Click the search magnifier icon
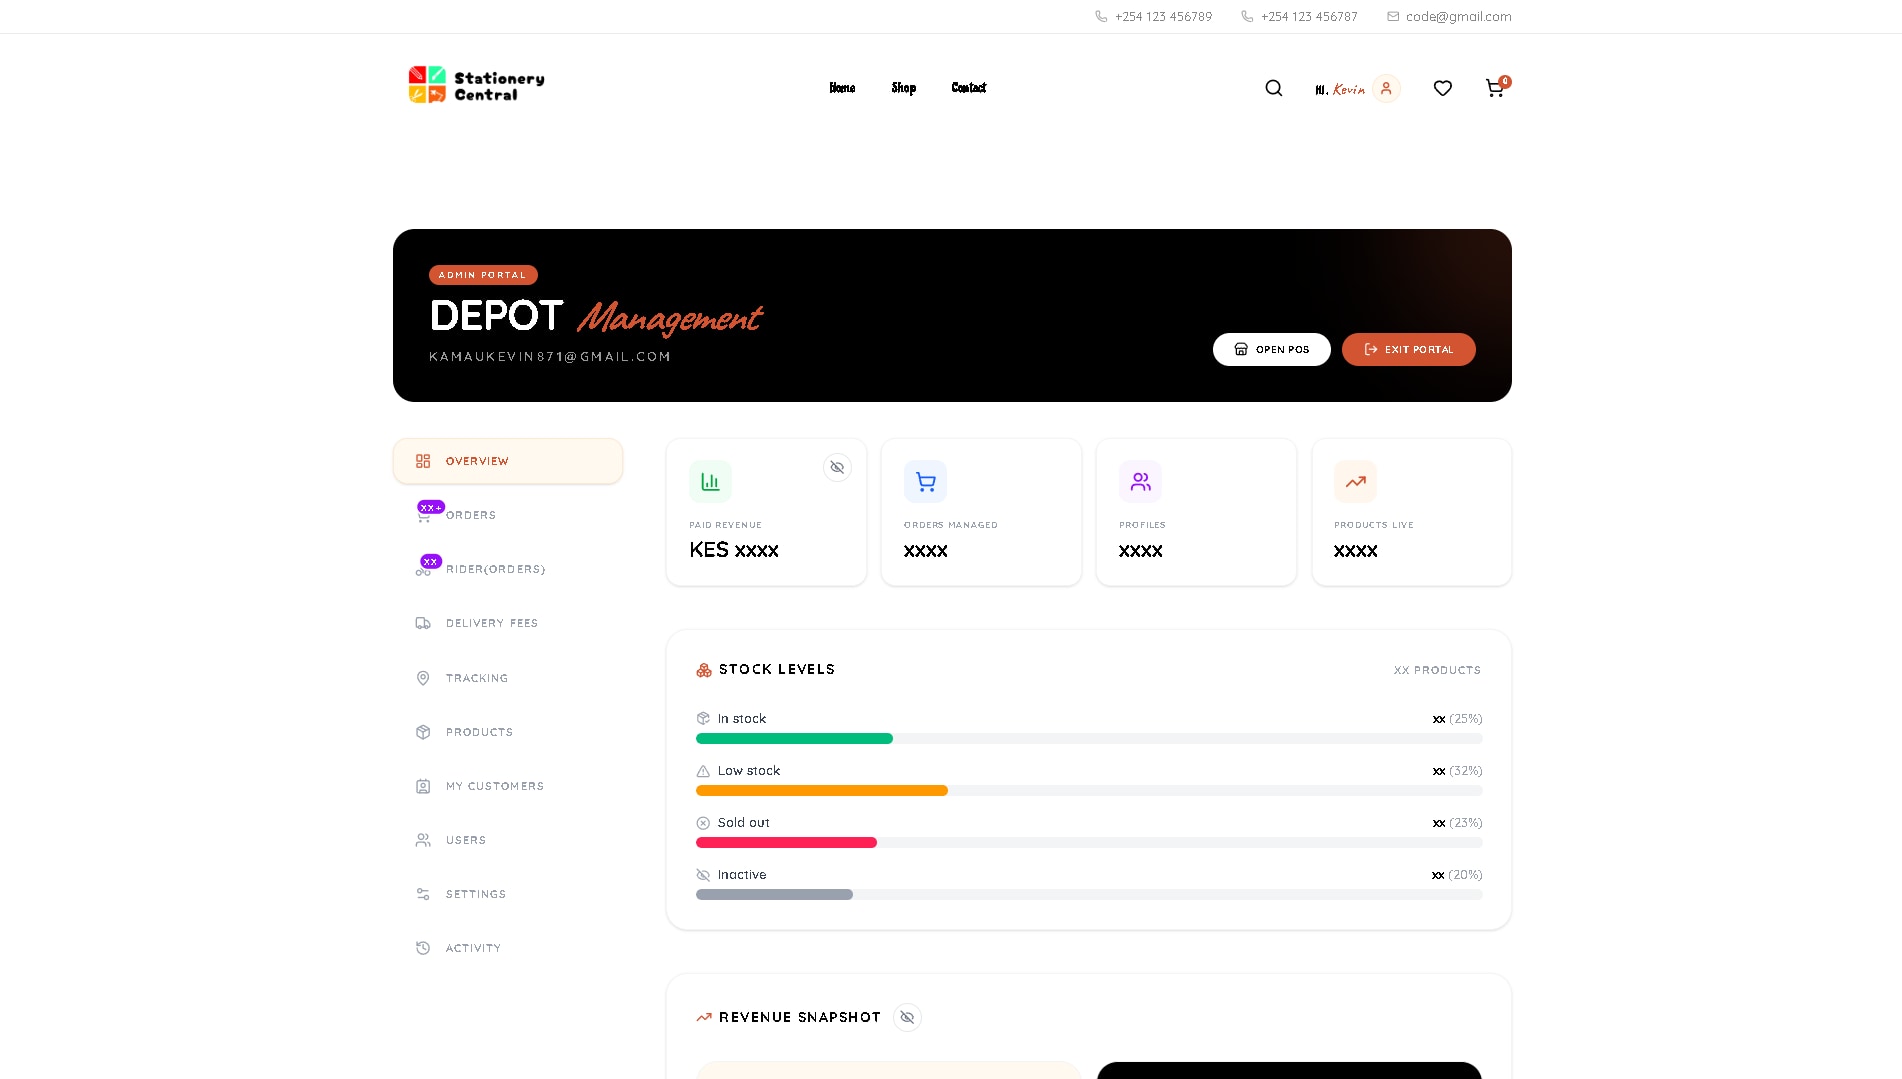The width and height of the screenshot is (1902, 1079). point(1273,88)
